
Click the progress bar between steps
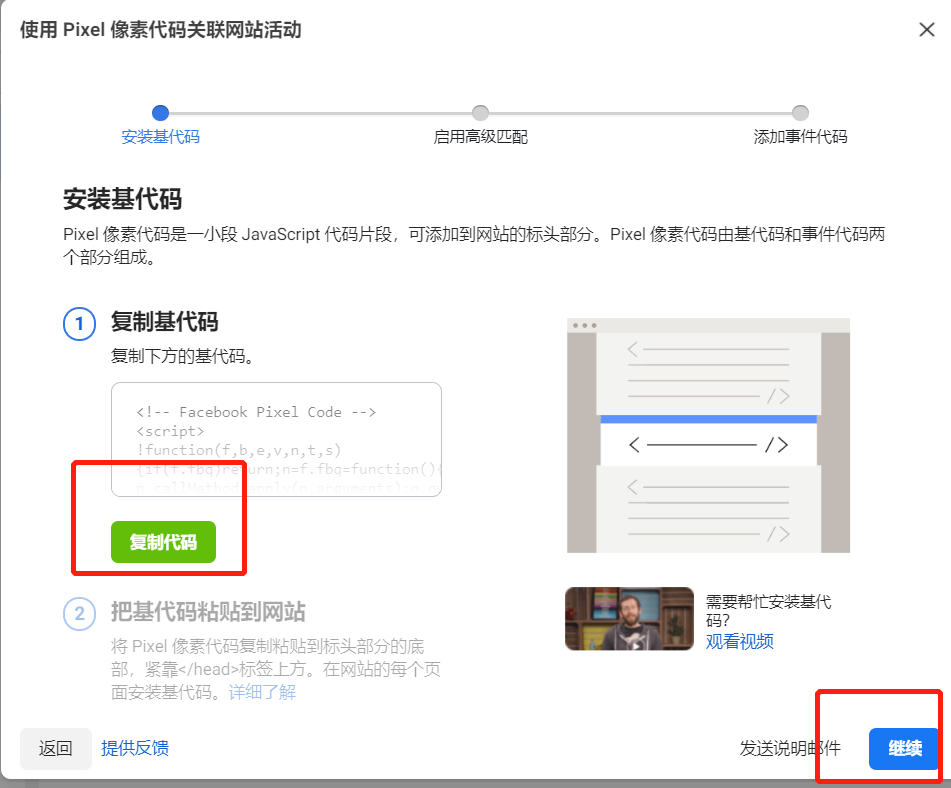point(320,113)
